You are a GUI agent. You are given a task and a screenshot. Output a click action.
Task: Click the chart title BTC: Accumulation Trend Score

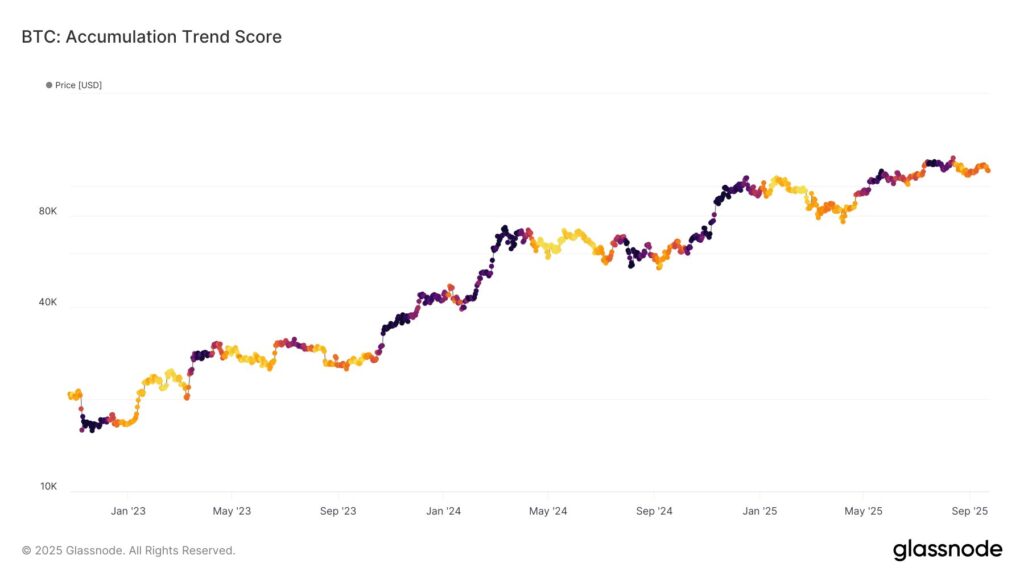click(152, 37)
